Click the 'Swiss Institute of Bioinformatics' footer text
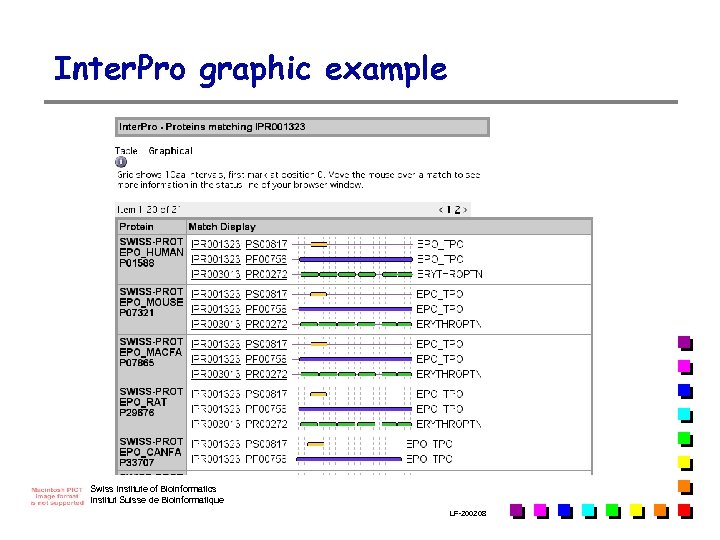This screenshot has width=720, height=540. point(153,489)
